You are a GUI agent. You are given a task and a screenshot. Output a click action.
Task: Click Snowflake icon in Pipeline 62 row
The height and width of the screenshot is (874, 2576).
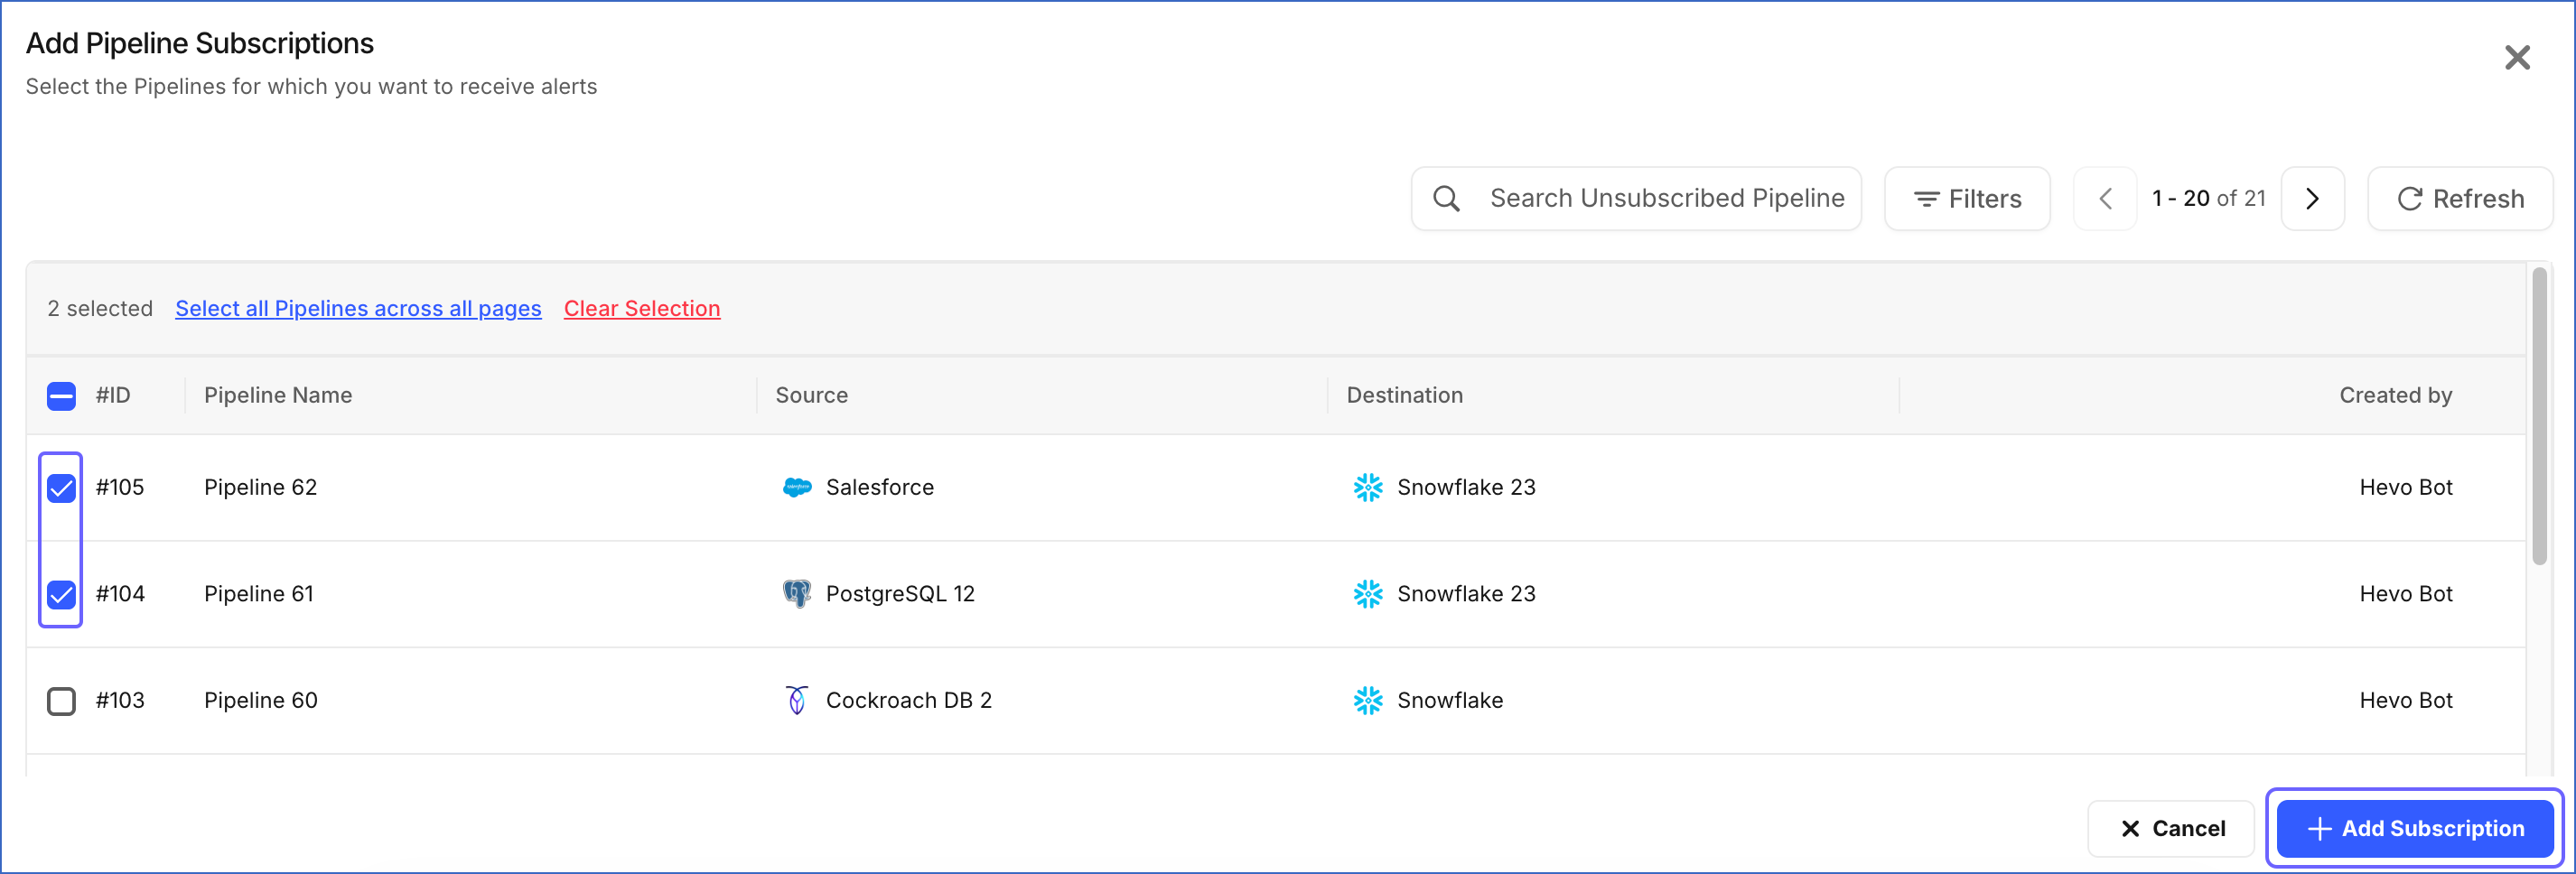coord(1367,487)
